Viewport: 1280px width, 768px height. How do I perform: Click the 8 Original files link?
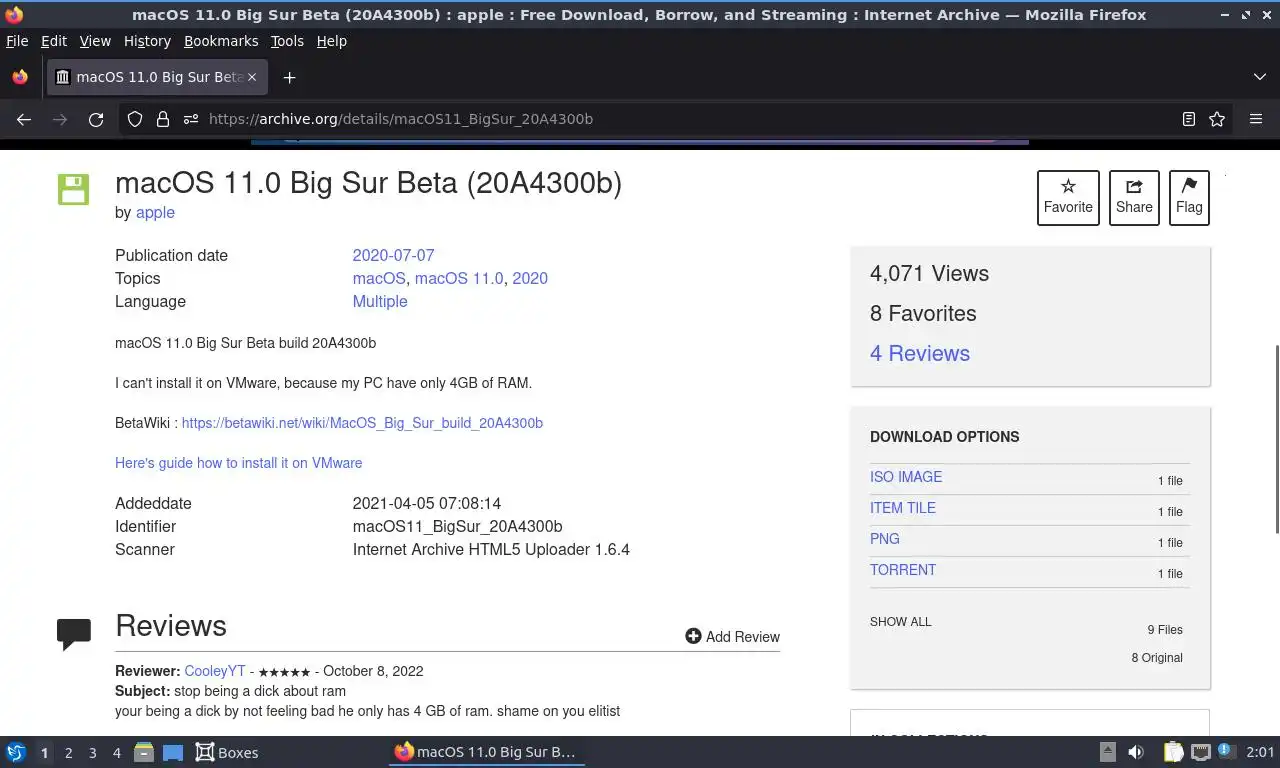click(1157, 658)
